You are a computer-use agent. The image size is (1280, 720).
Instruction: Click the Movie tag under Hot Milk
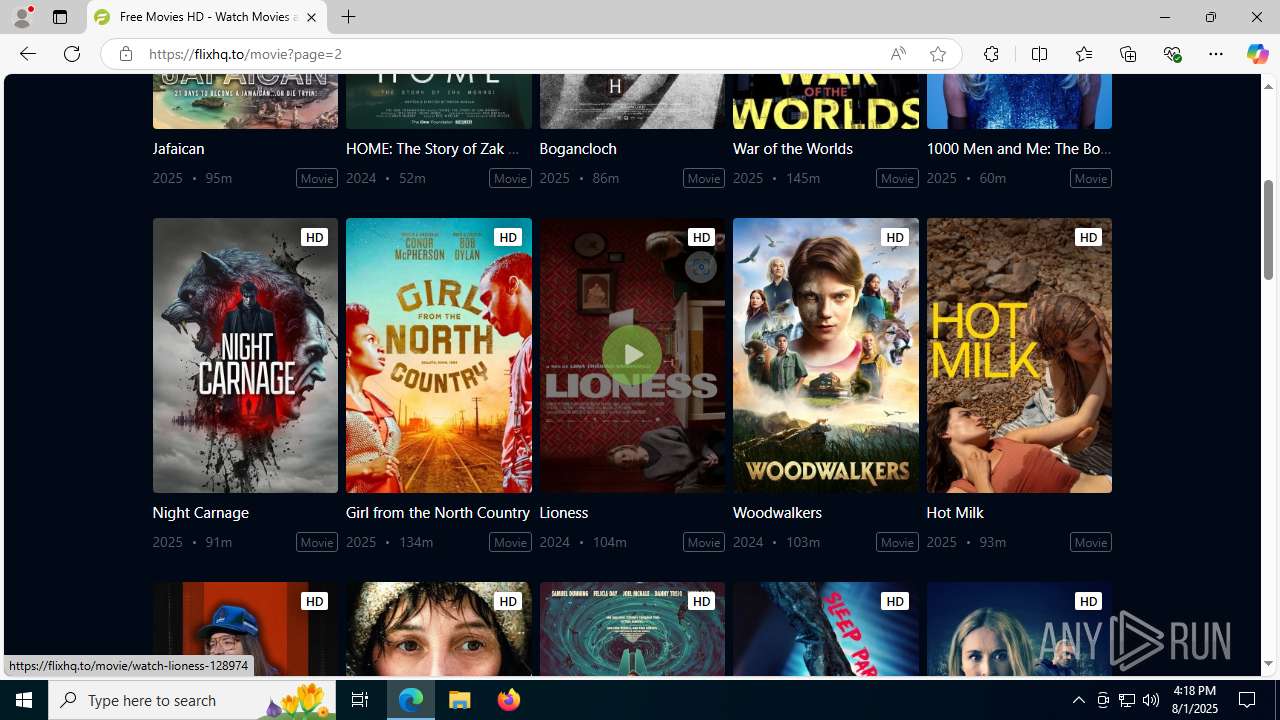(1090, 542)
